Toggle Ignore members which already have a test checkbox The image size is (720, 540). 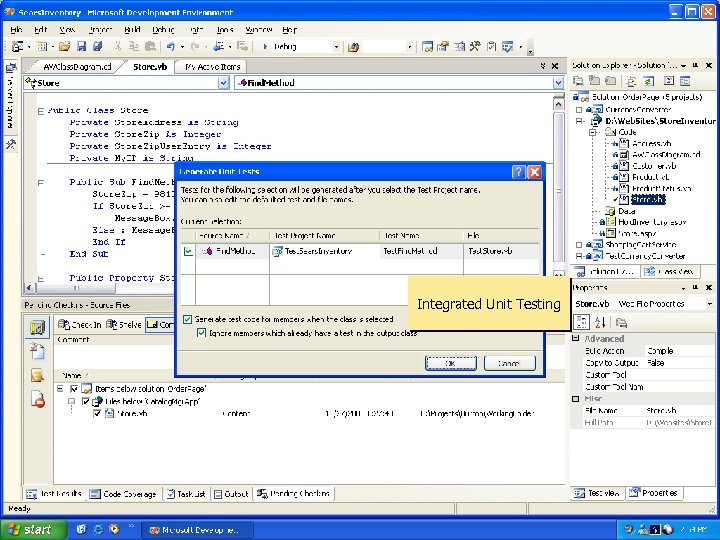tap(201, 333)
